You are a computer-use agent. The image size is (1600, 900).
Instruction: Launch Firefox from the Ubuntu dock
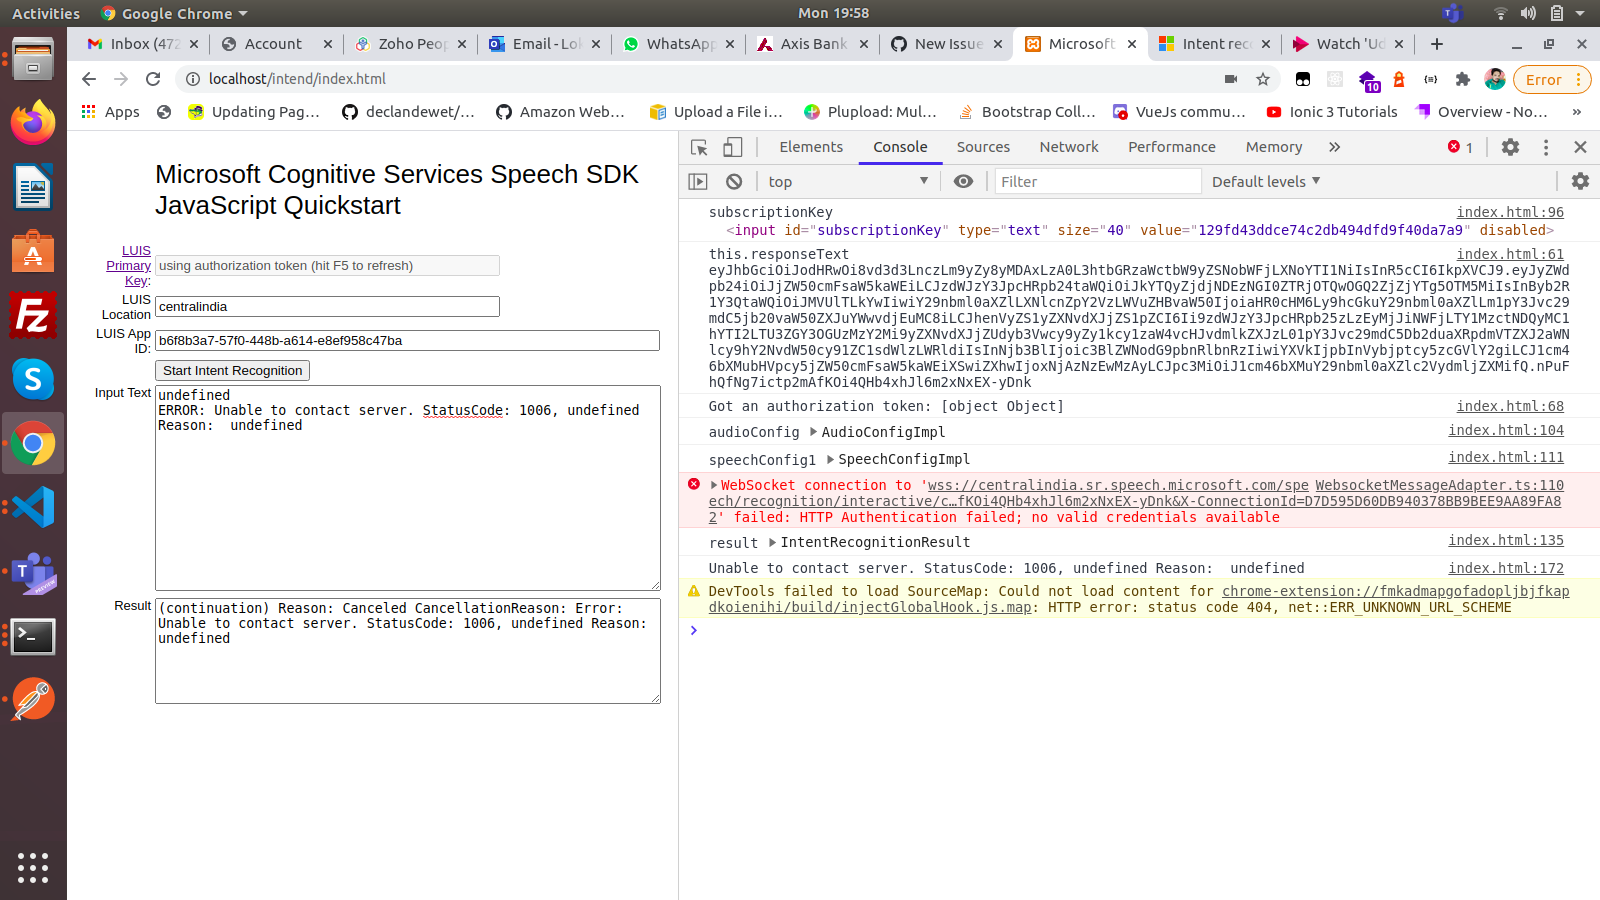pyautogui.click(x=33, y=123)
